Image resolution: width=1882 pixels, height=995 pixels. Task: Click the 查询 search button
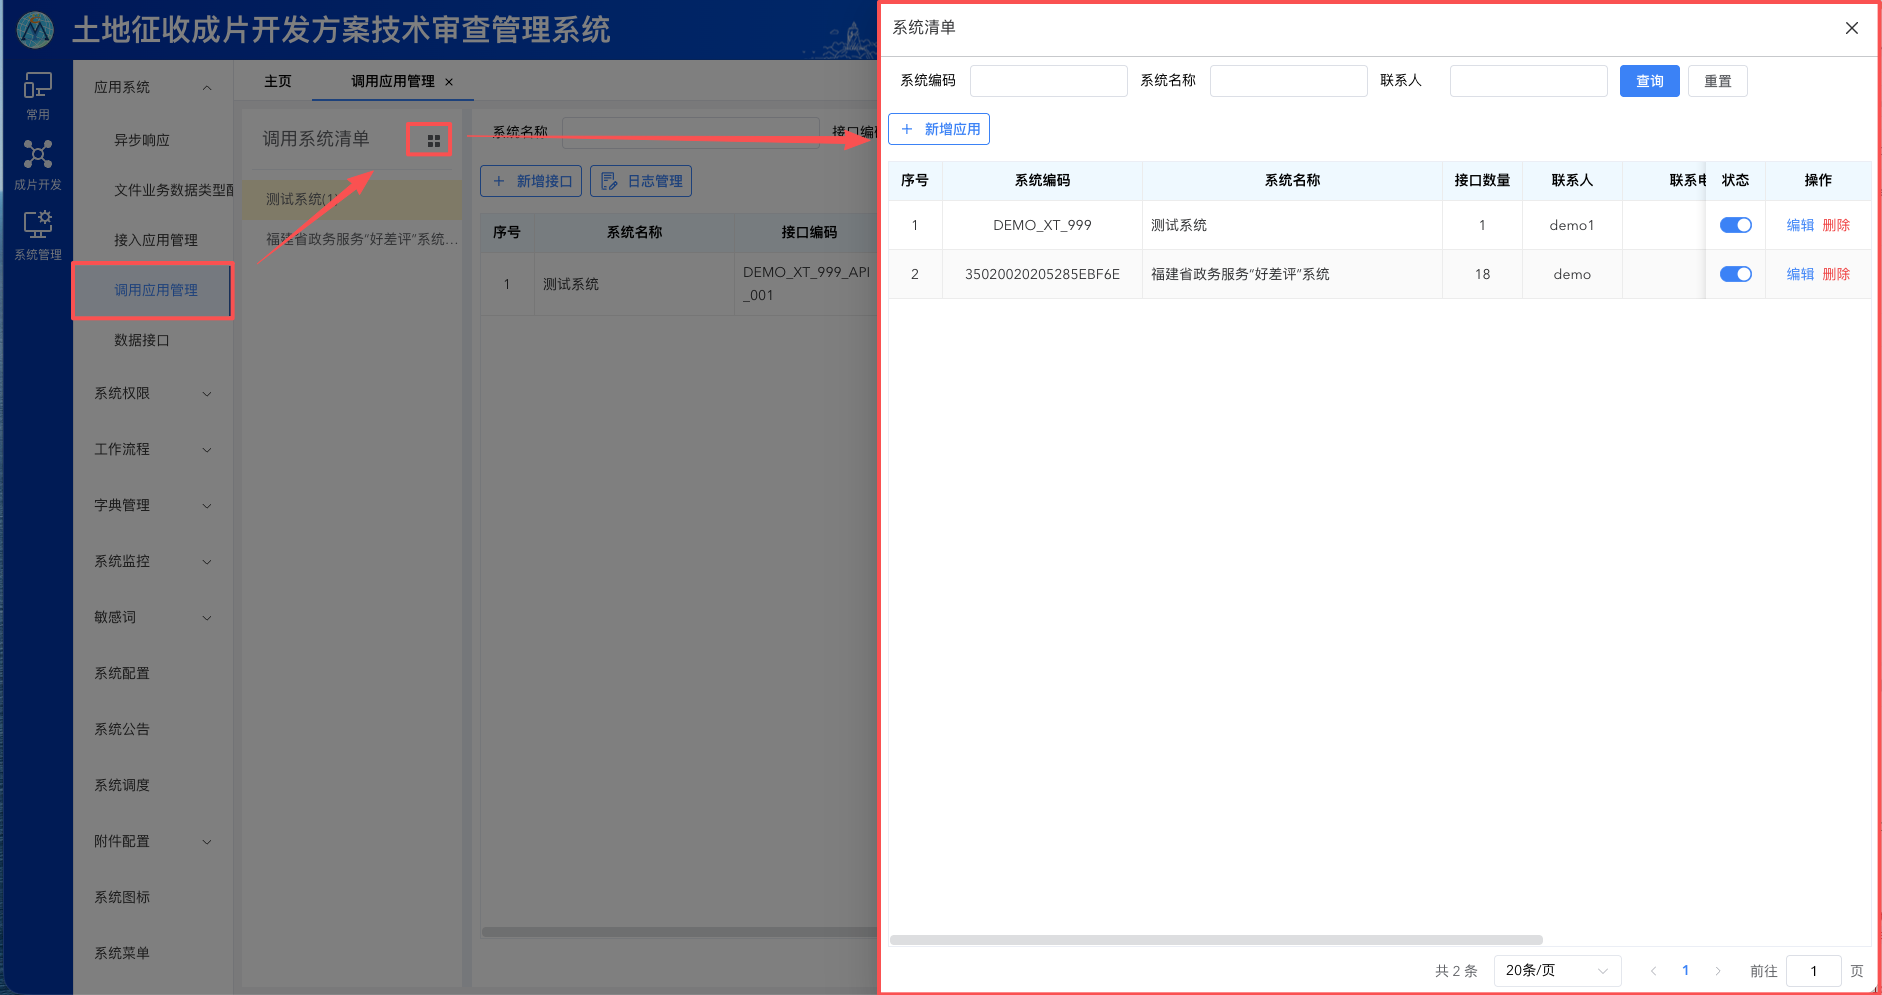1649,81
